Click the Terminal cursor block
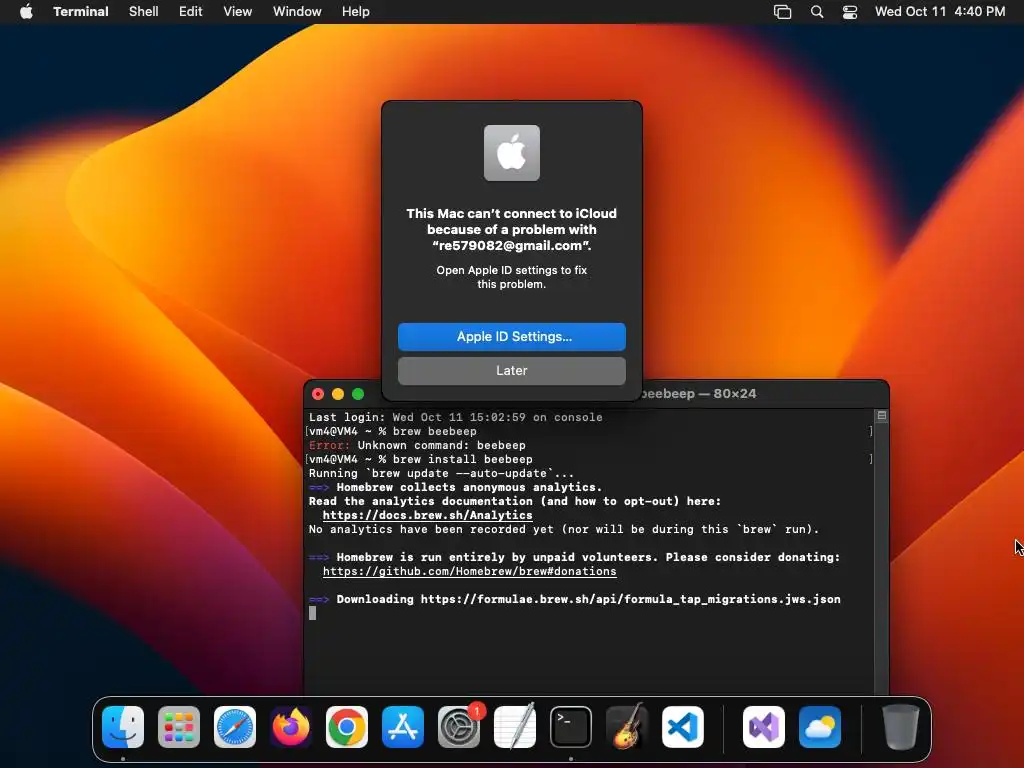1024x768 pixels. click(313, 613)
